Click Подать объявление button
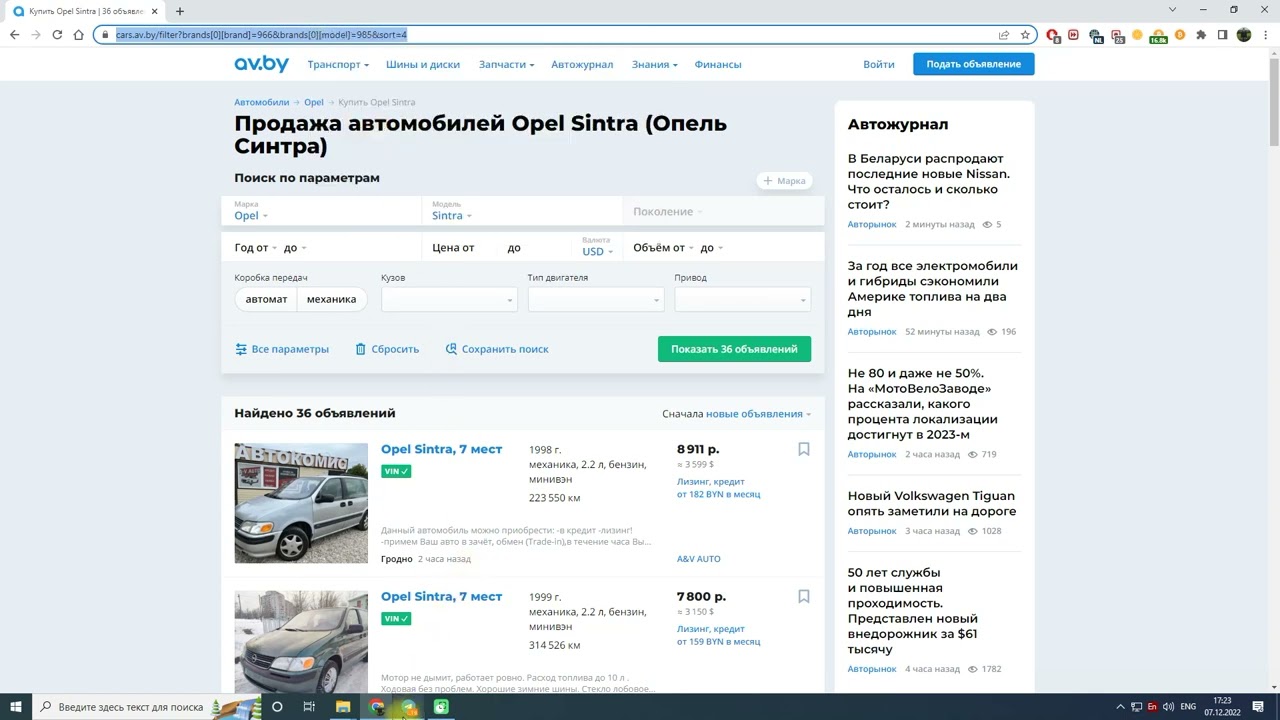The width and height of the screenshot is (1280, 720). point(974,64)
